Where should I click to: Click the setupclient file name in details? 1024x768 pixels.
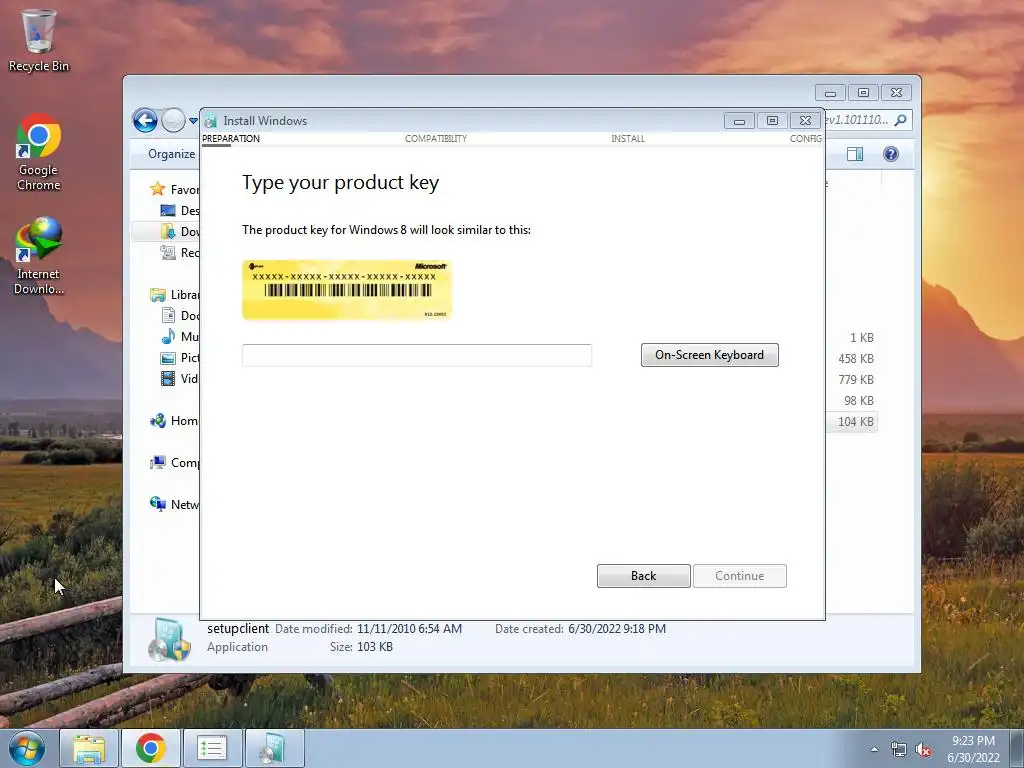click(x=238, y=628)
